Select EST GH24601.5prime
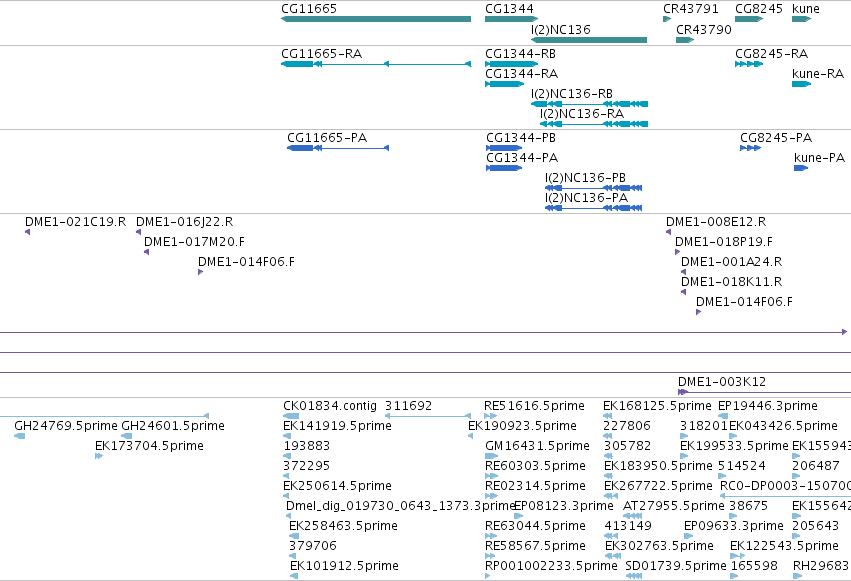This screenshot has height=581, width=851. tap(173, 426)
